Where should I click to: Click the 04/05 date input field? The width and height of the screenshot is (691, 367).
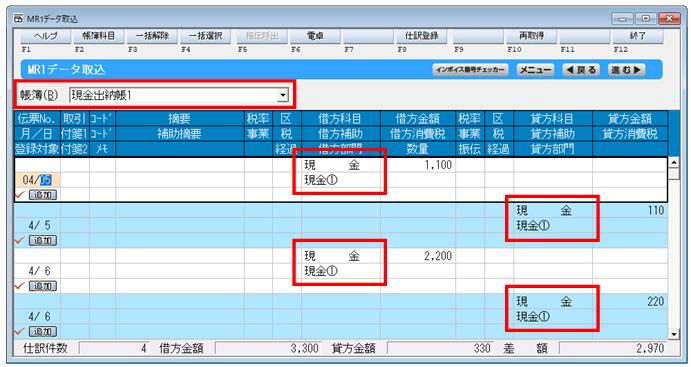click(x=37, y=180)
